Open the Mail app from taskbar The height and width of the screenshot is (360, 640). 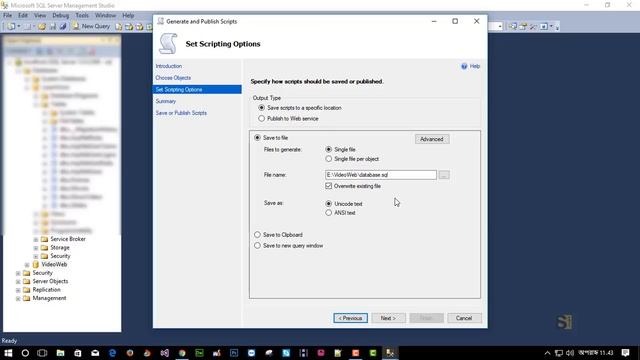tap(95, 353)
